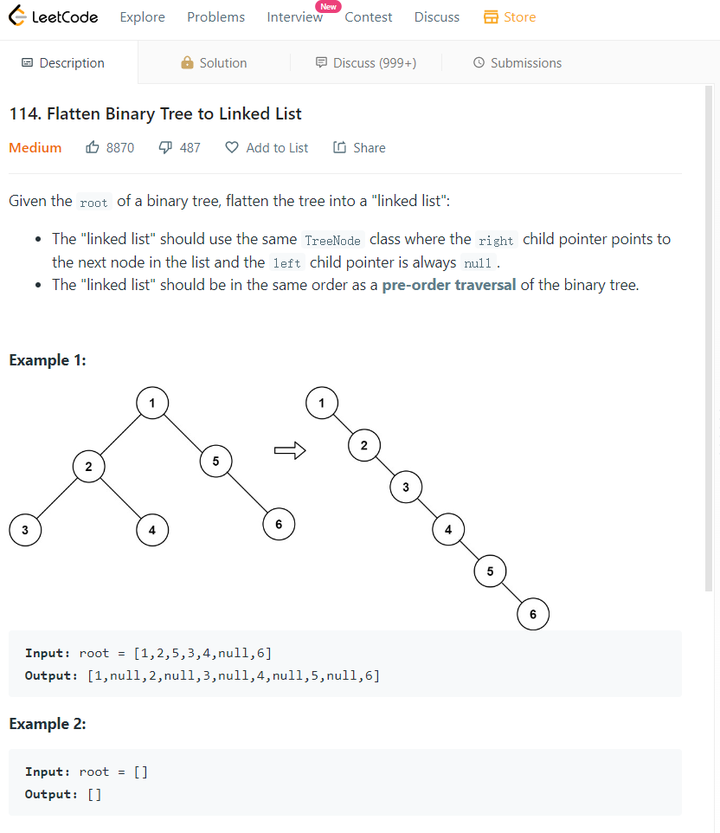This screenshot has height=833, width=720.
Task: Click the Description tab icon
Action: tap(27, 63)
